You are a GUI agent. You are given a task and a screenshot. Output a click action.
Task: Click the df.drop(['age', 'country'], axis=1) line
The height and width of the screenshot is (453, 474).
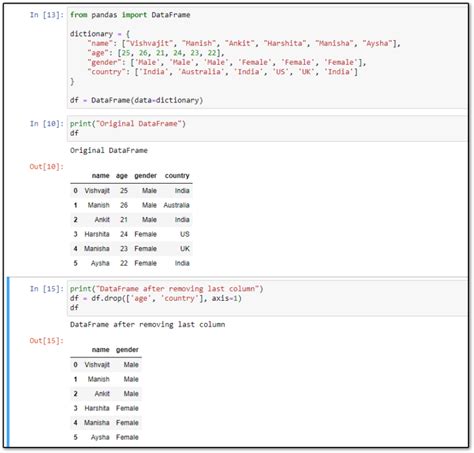click(156, 298)
